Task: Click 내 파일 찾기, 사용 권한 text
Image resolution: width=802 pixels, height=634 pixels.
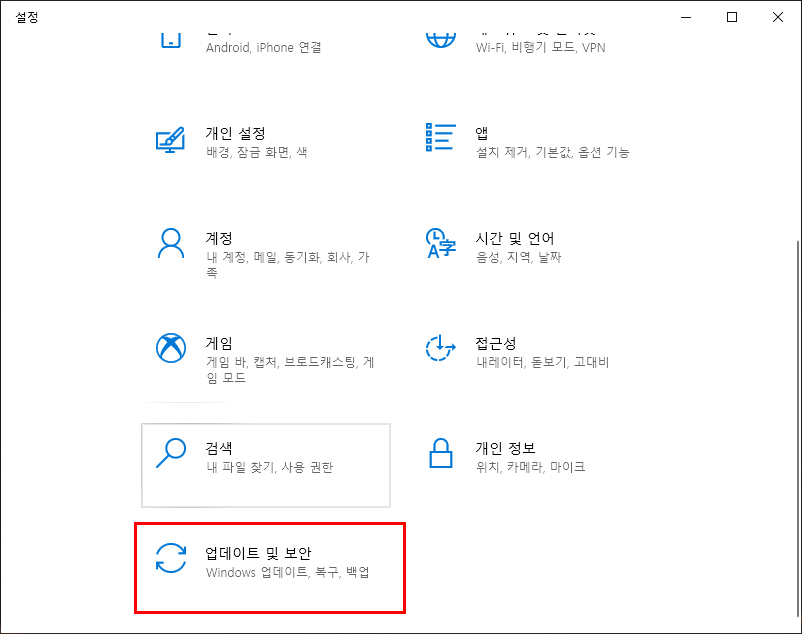Action: pyautogui.click(x=270, y=467)
